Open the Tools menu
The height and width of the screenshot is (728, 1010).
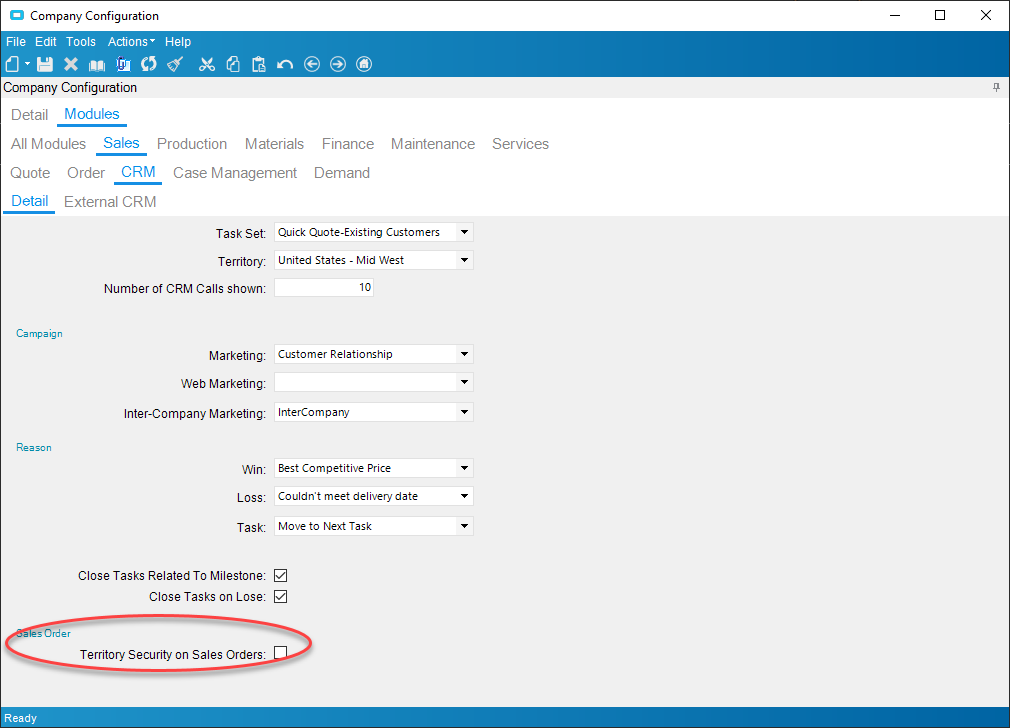81,42
